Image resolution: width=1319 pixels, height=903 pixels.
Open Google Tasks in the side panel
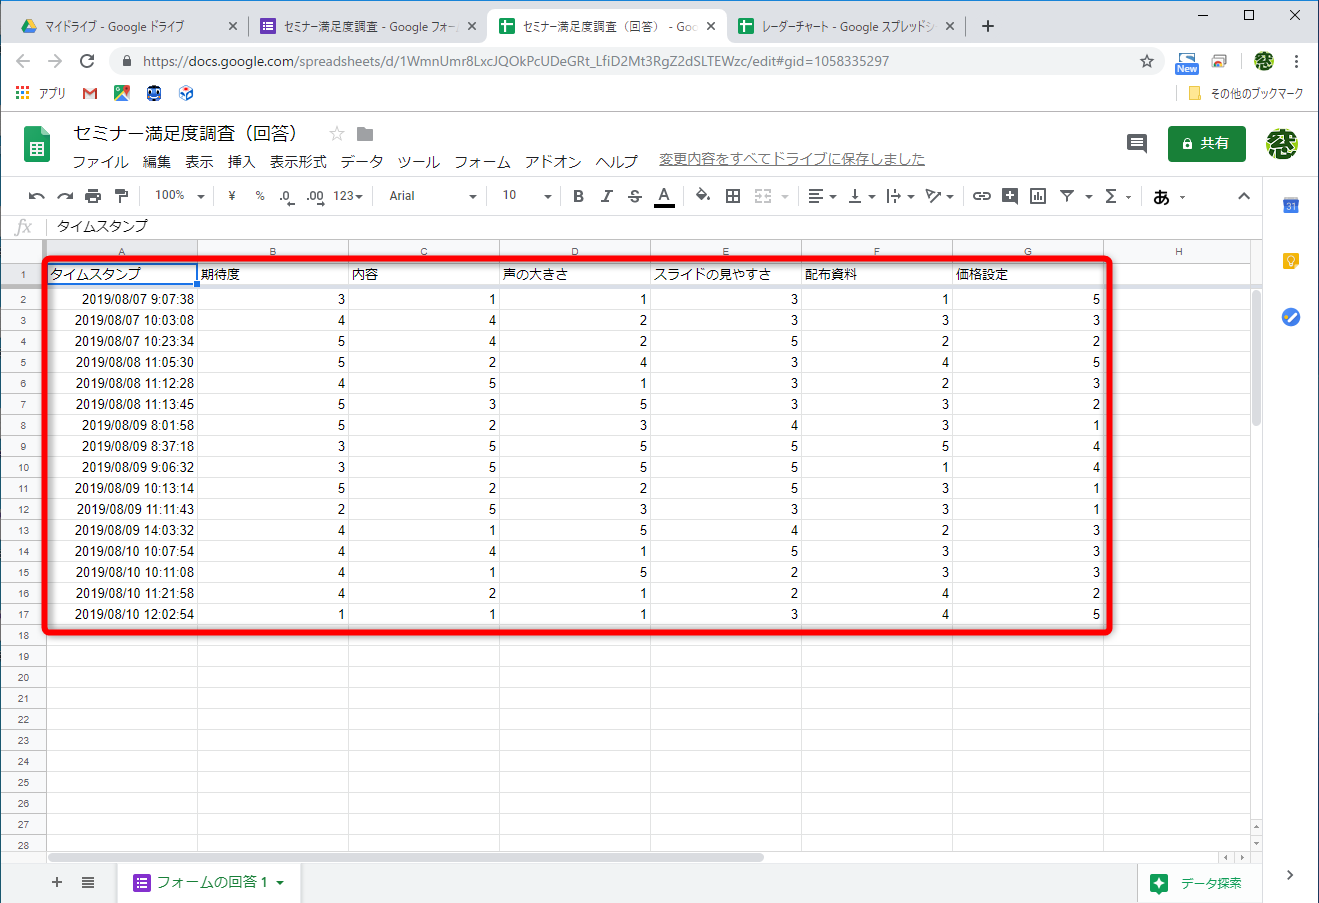click(x=1291, y=317)
